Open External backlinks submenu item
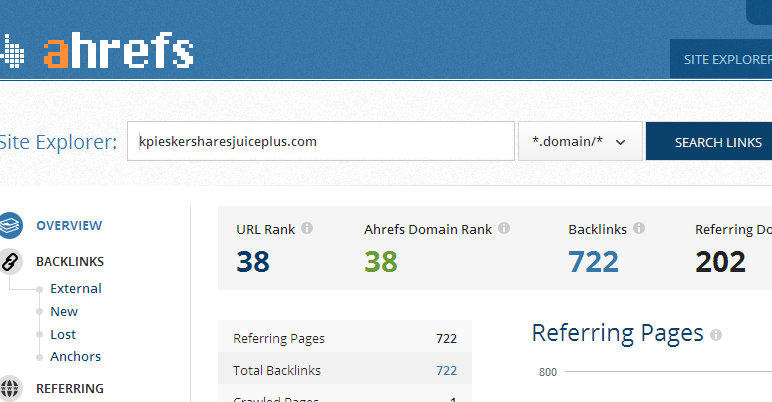 point(76,288)
